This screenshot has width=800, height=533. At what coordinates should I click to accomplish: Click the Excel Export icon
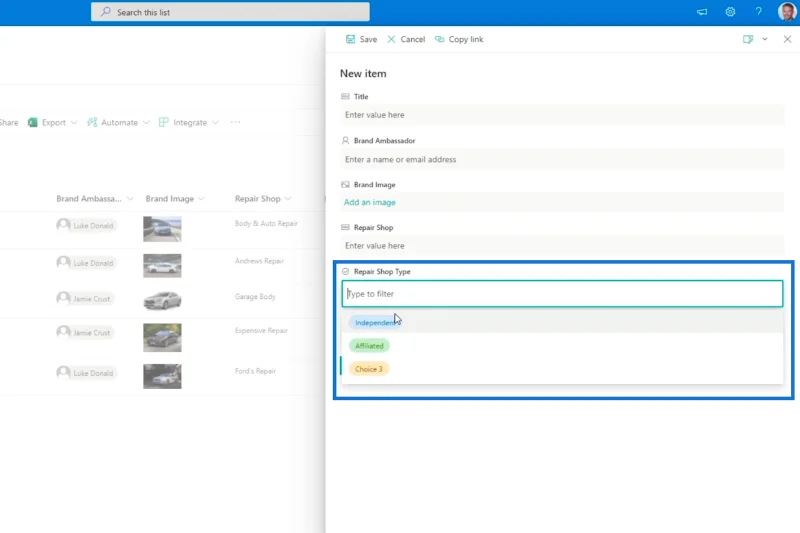point(33,122)
